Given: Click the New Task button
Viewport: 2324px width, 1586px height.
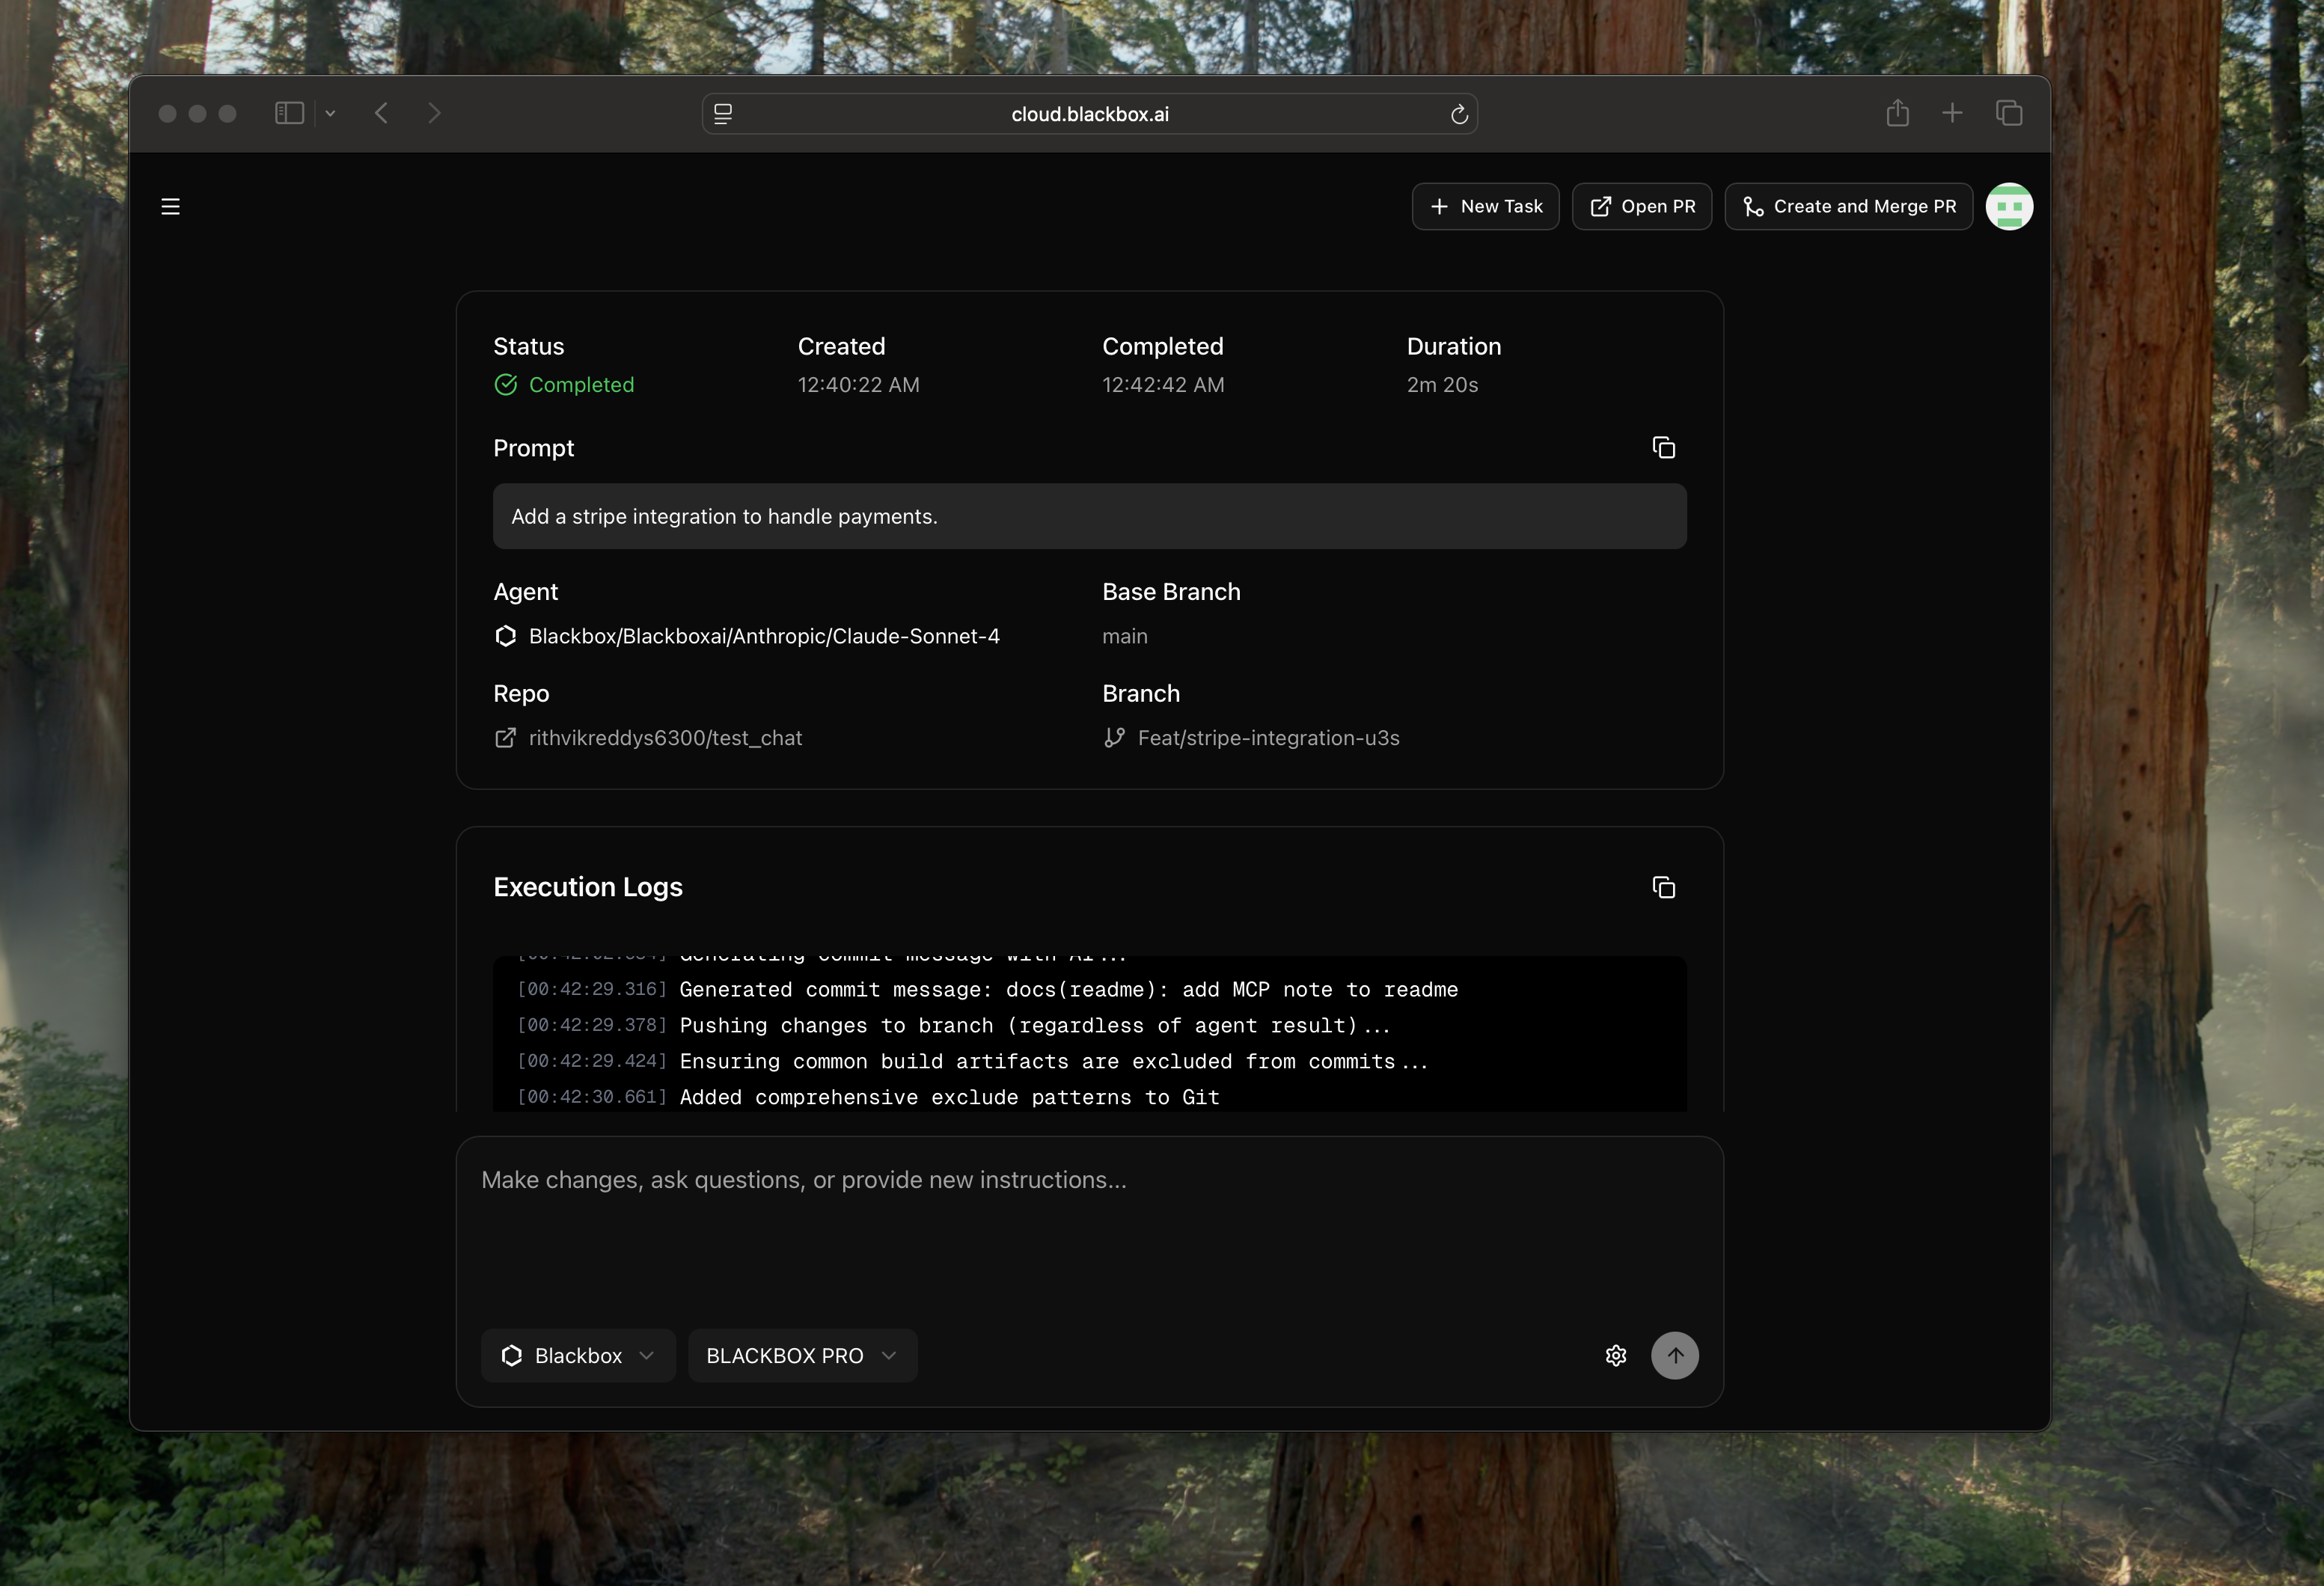Looking at the screenshot, I should click(x=1485, y=207).
